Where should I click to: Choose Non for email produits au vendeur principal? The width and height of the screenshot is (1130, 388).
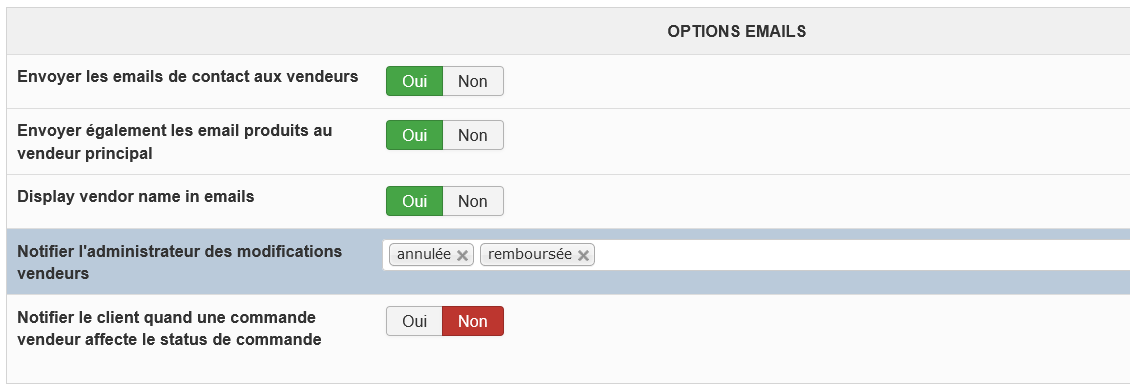(473, 136)
